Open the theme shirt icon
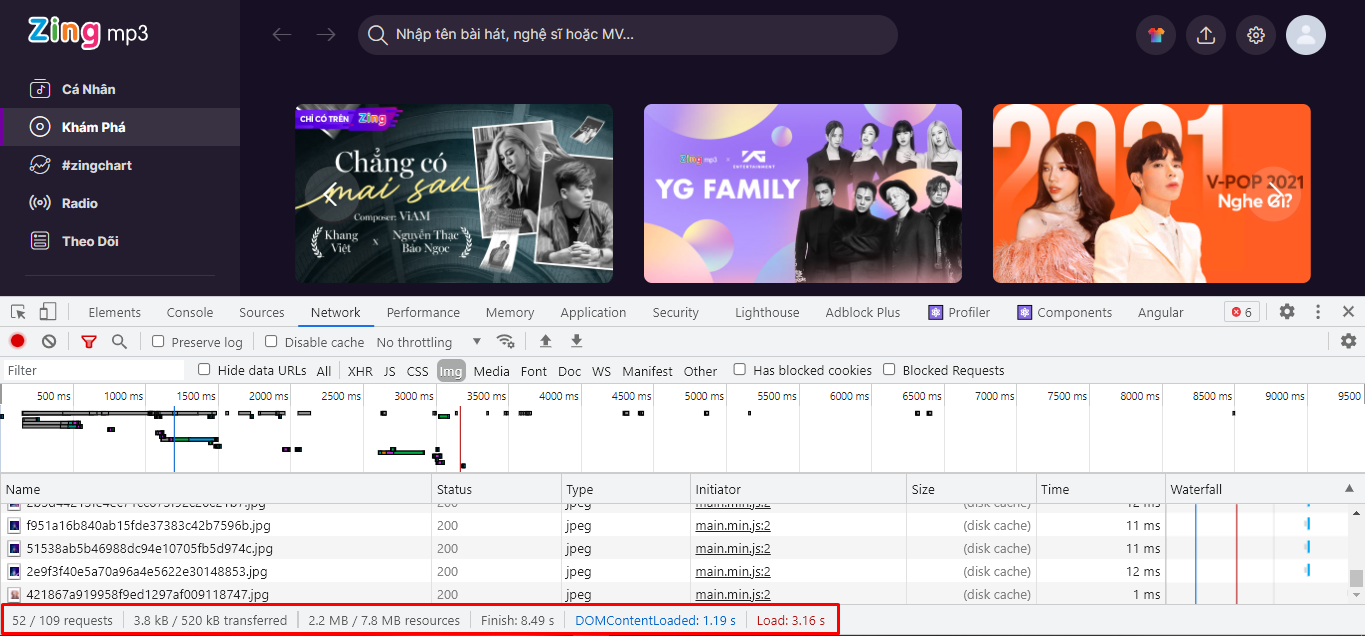Screen dimensions: 1365x636 1156,35
